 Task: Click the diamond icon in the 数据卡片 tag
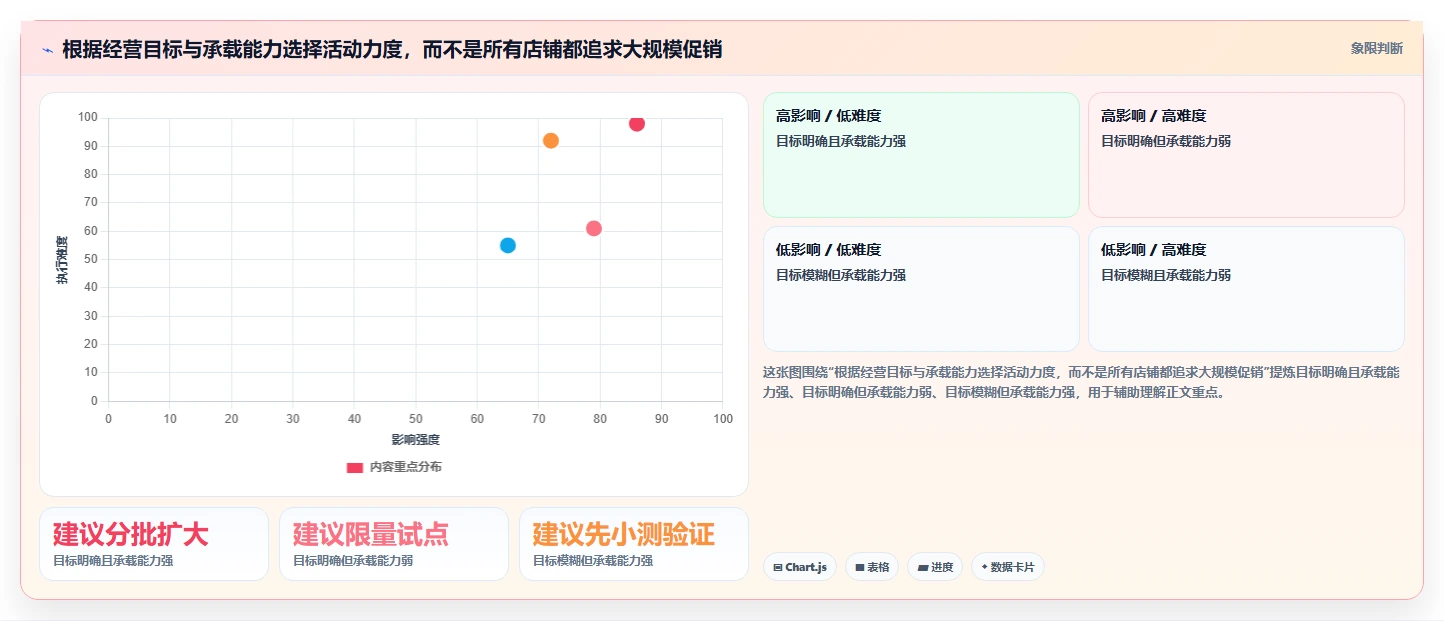click(984, 567)
